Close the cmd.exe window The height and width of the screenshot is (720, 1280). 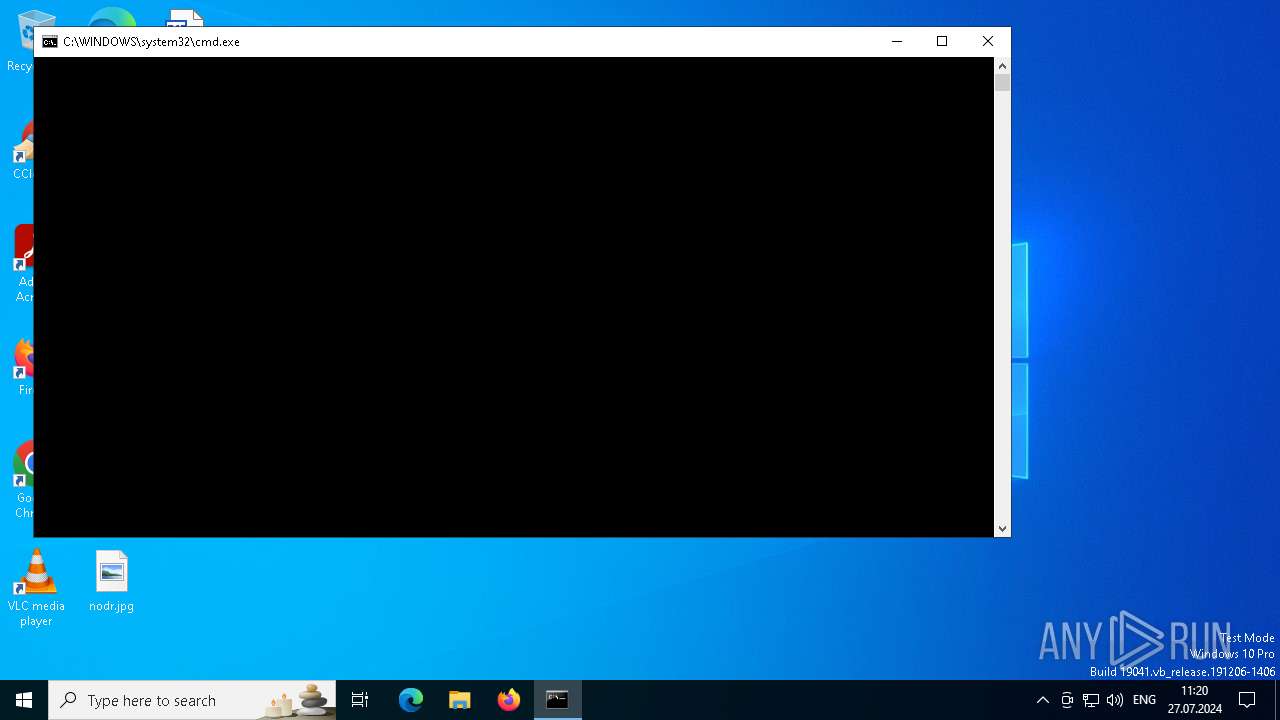pyautogui.click(x=988, y=41)
